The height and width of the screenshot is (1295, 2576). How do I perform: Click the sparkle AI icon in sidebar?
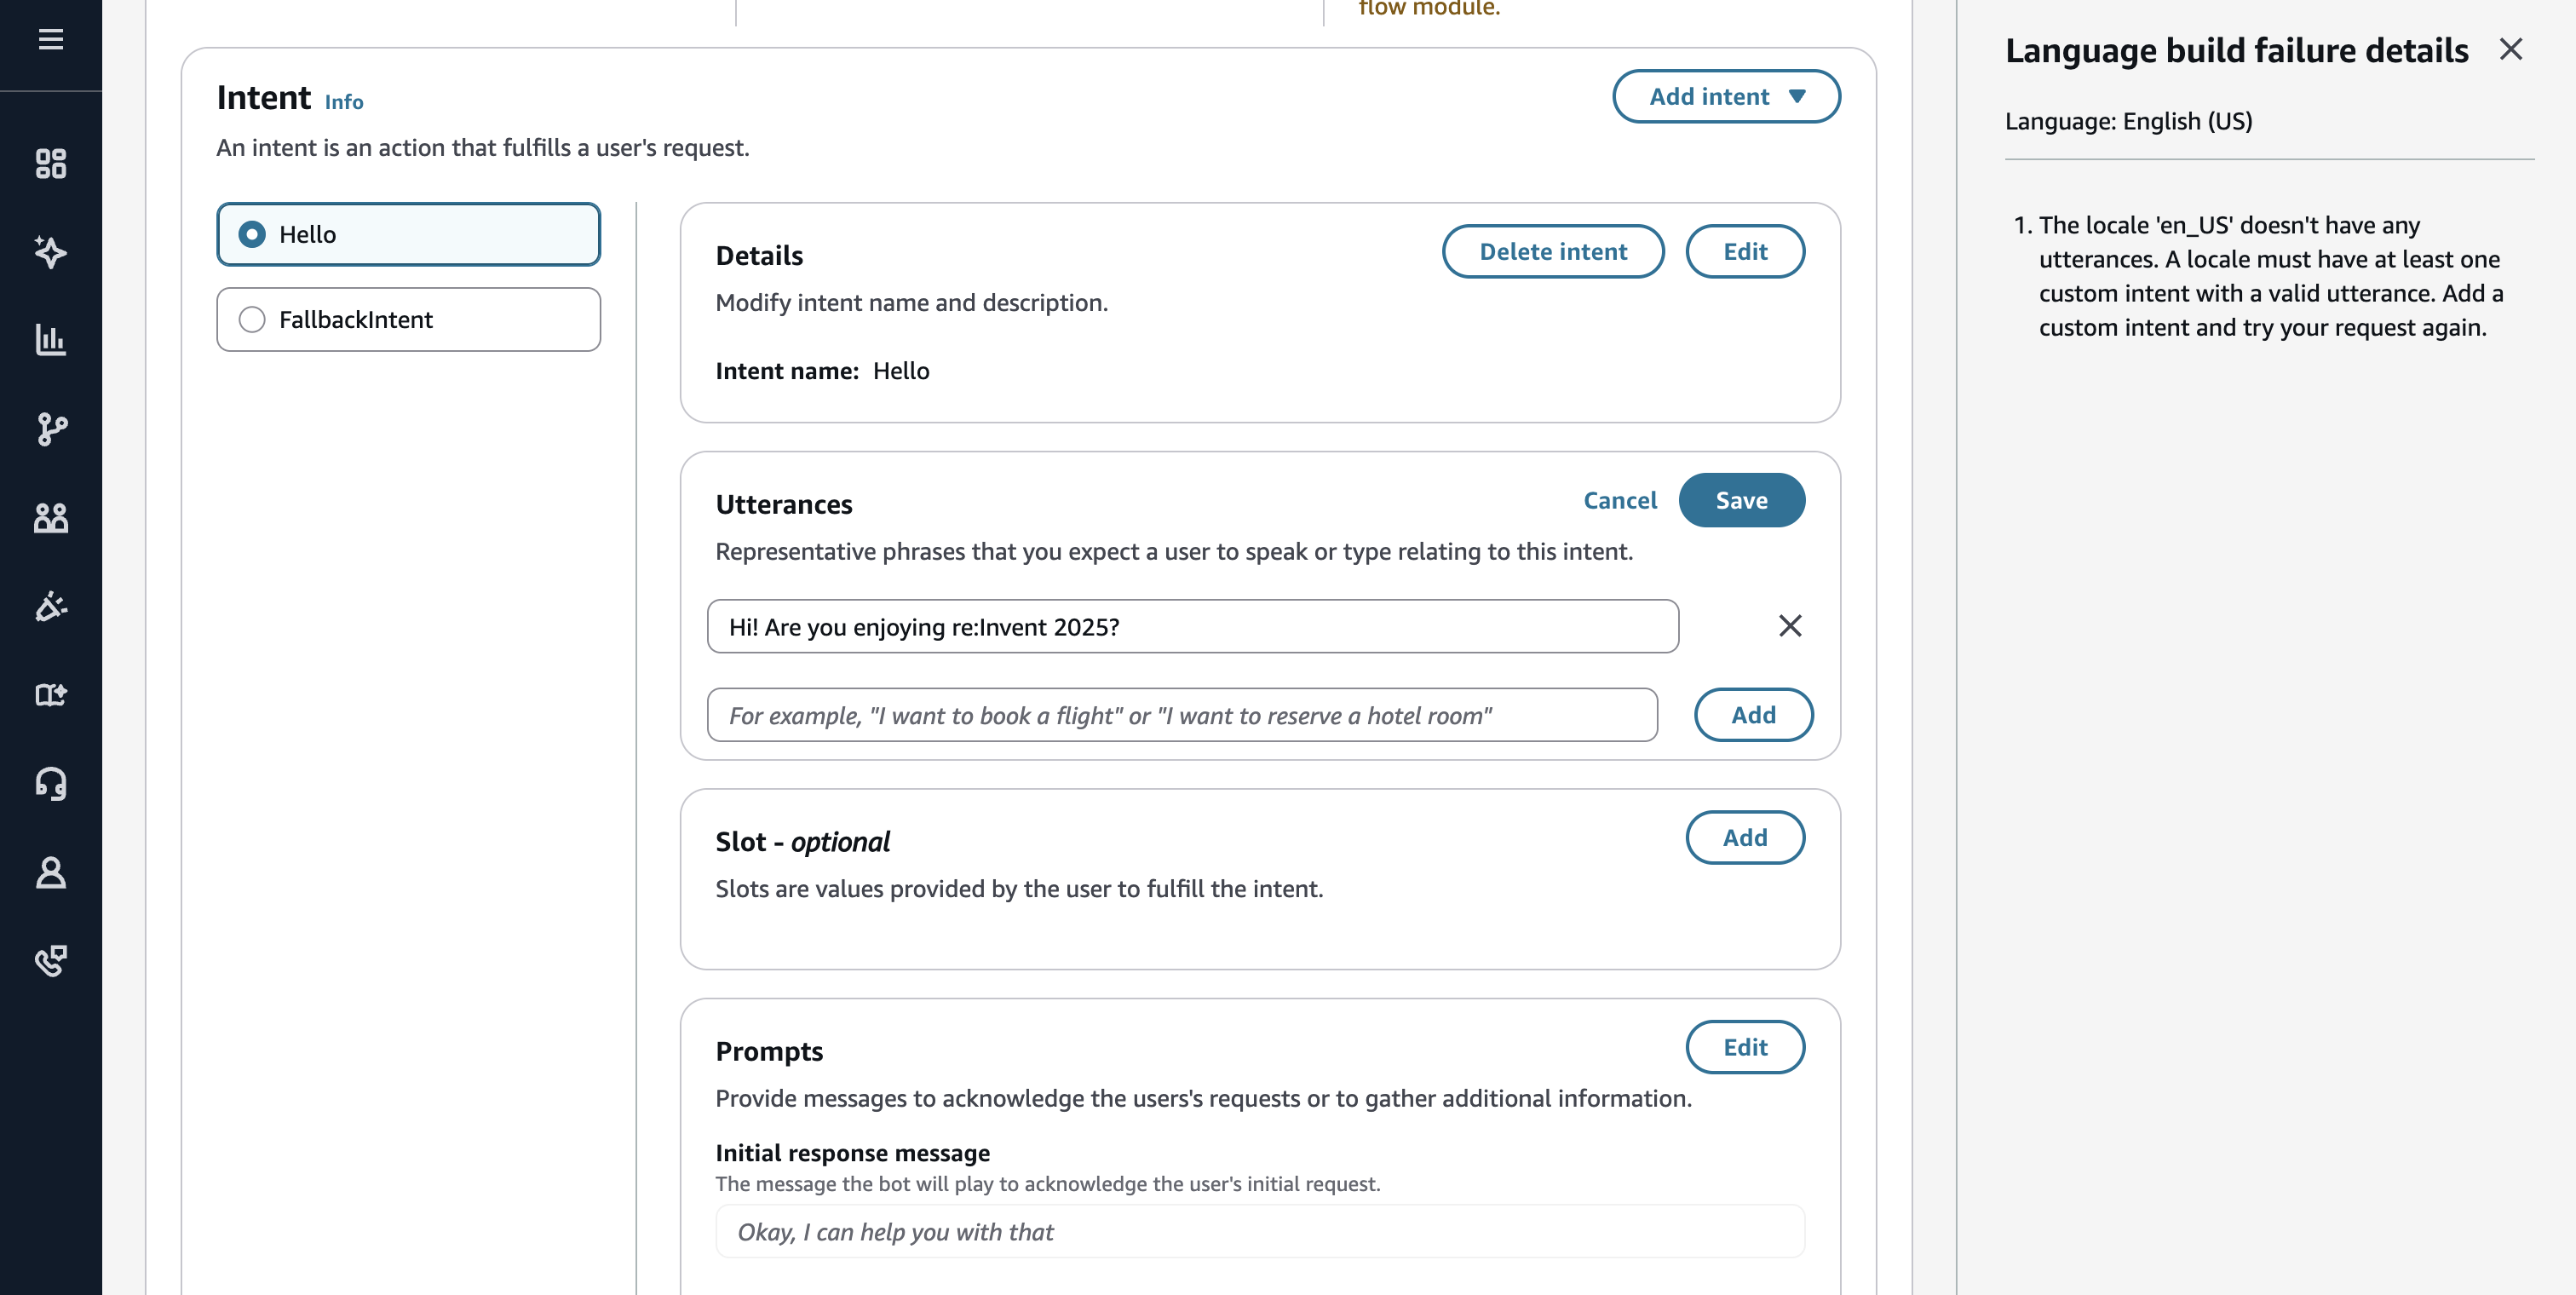(x=50, y=252)
